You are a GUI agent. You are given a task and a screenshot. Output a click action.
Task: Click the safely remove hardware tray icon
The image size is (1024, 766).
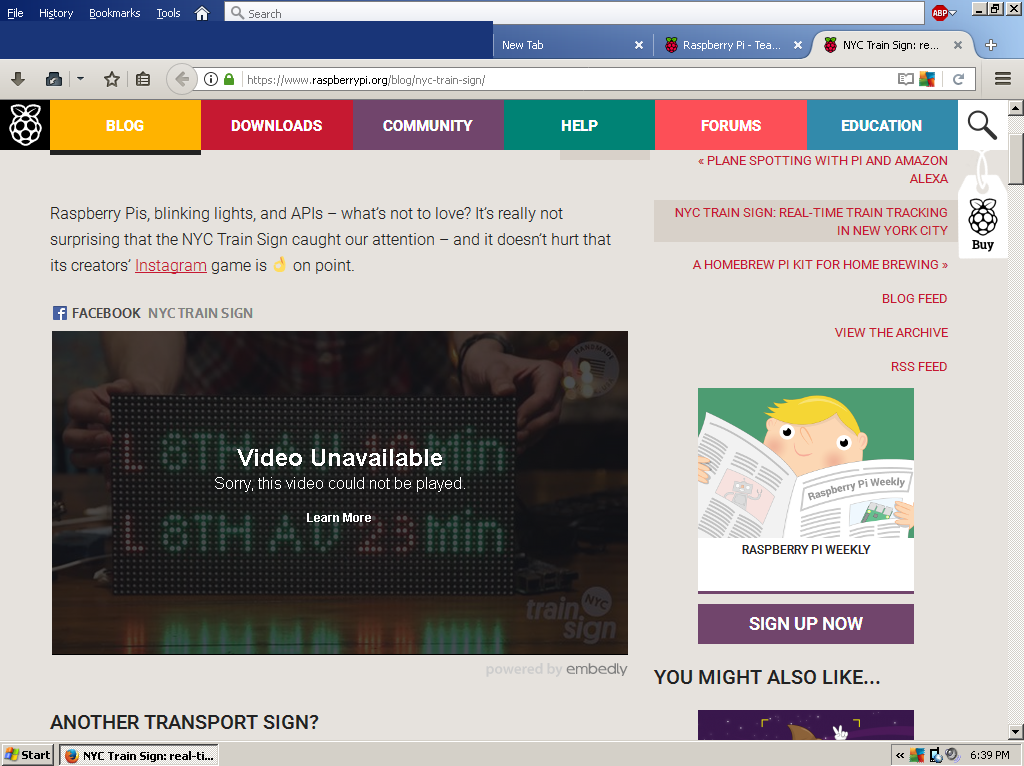coord(936,756)
